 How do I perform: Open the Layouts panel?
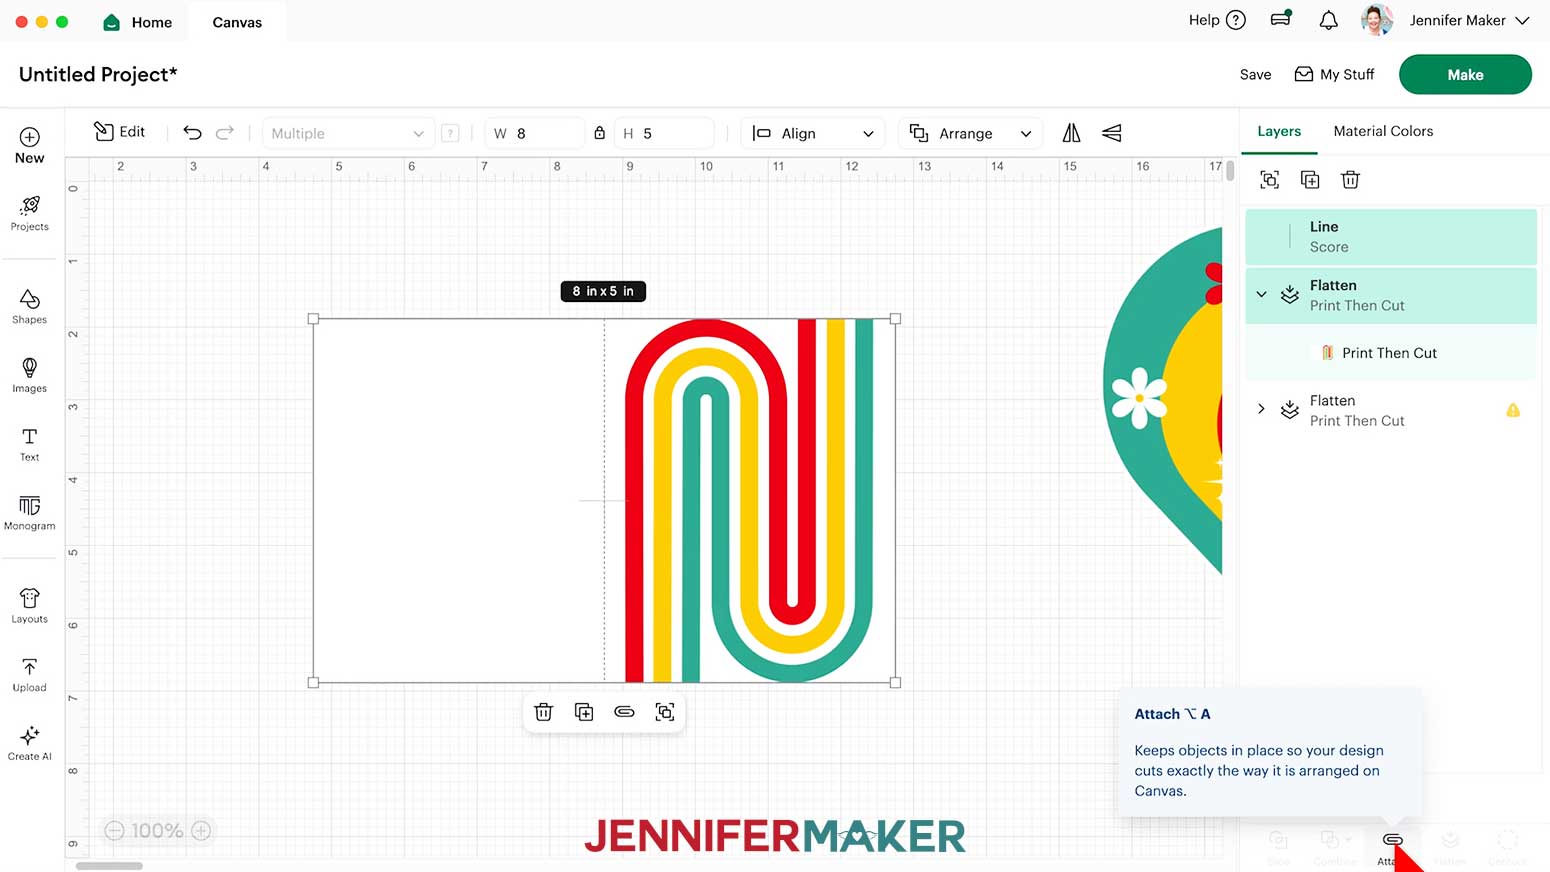30,606
